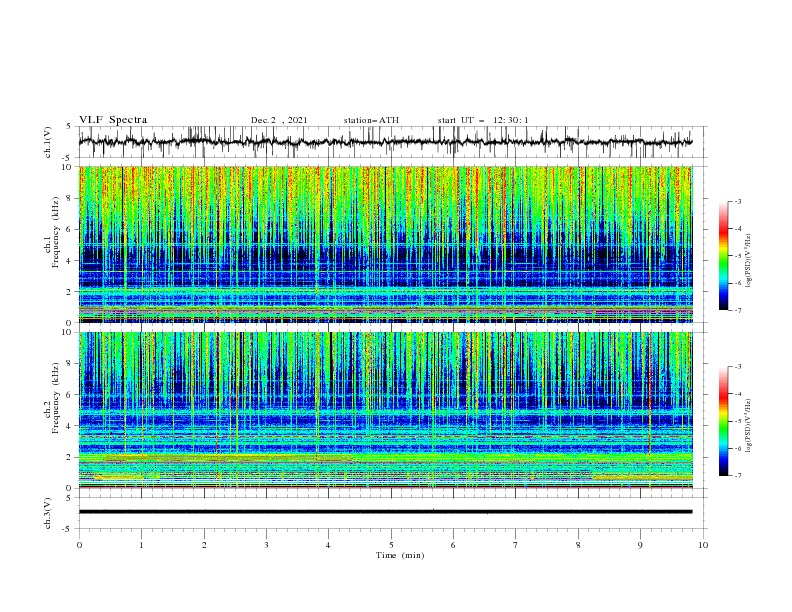Screen dimensions: 792x612
Task: Click the "-4" label on ch.1 colorbar
Action: [738, 229]
